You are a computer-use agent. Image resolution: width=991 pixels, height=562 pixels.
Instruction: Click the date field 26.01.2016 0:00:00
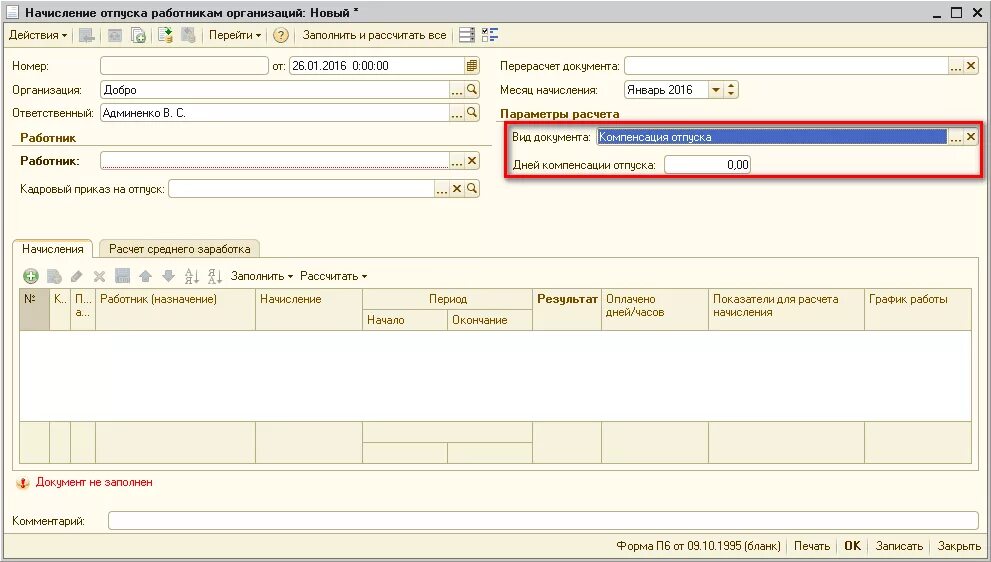coord(377,66)
